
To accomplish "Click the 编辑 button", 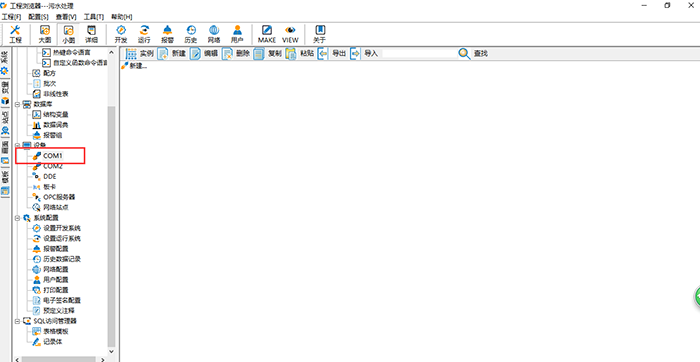I will [x=204, y=54].
